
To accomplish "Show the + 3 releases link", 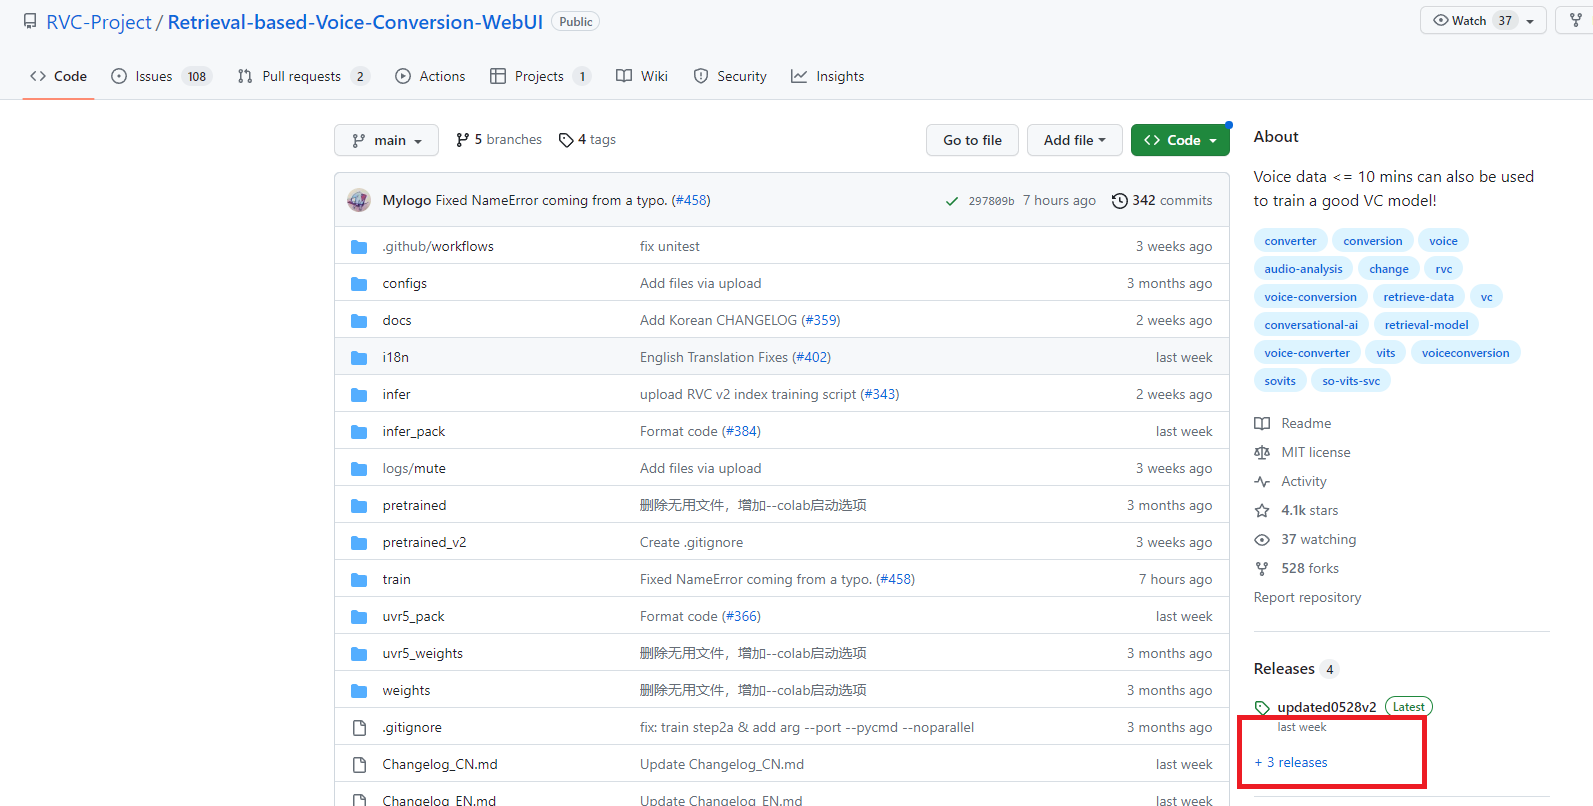I will click(1291, 762).
